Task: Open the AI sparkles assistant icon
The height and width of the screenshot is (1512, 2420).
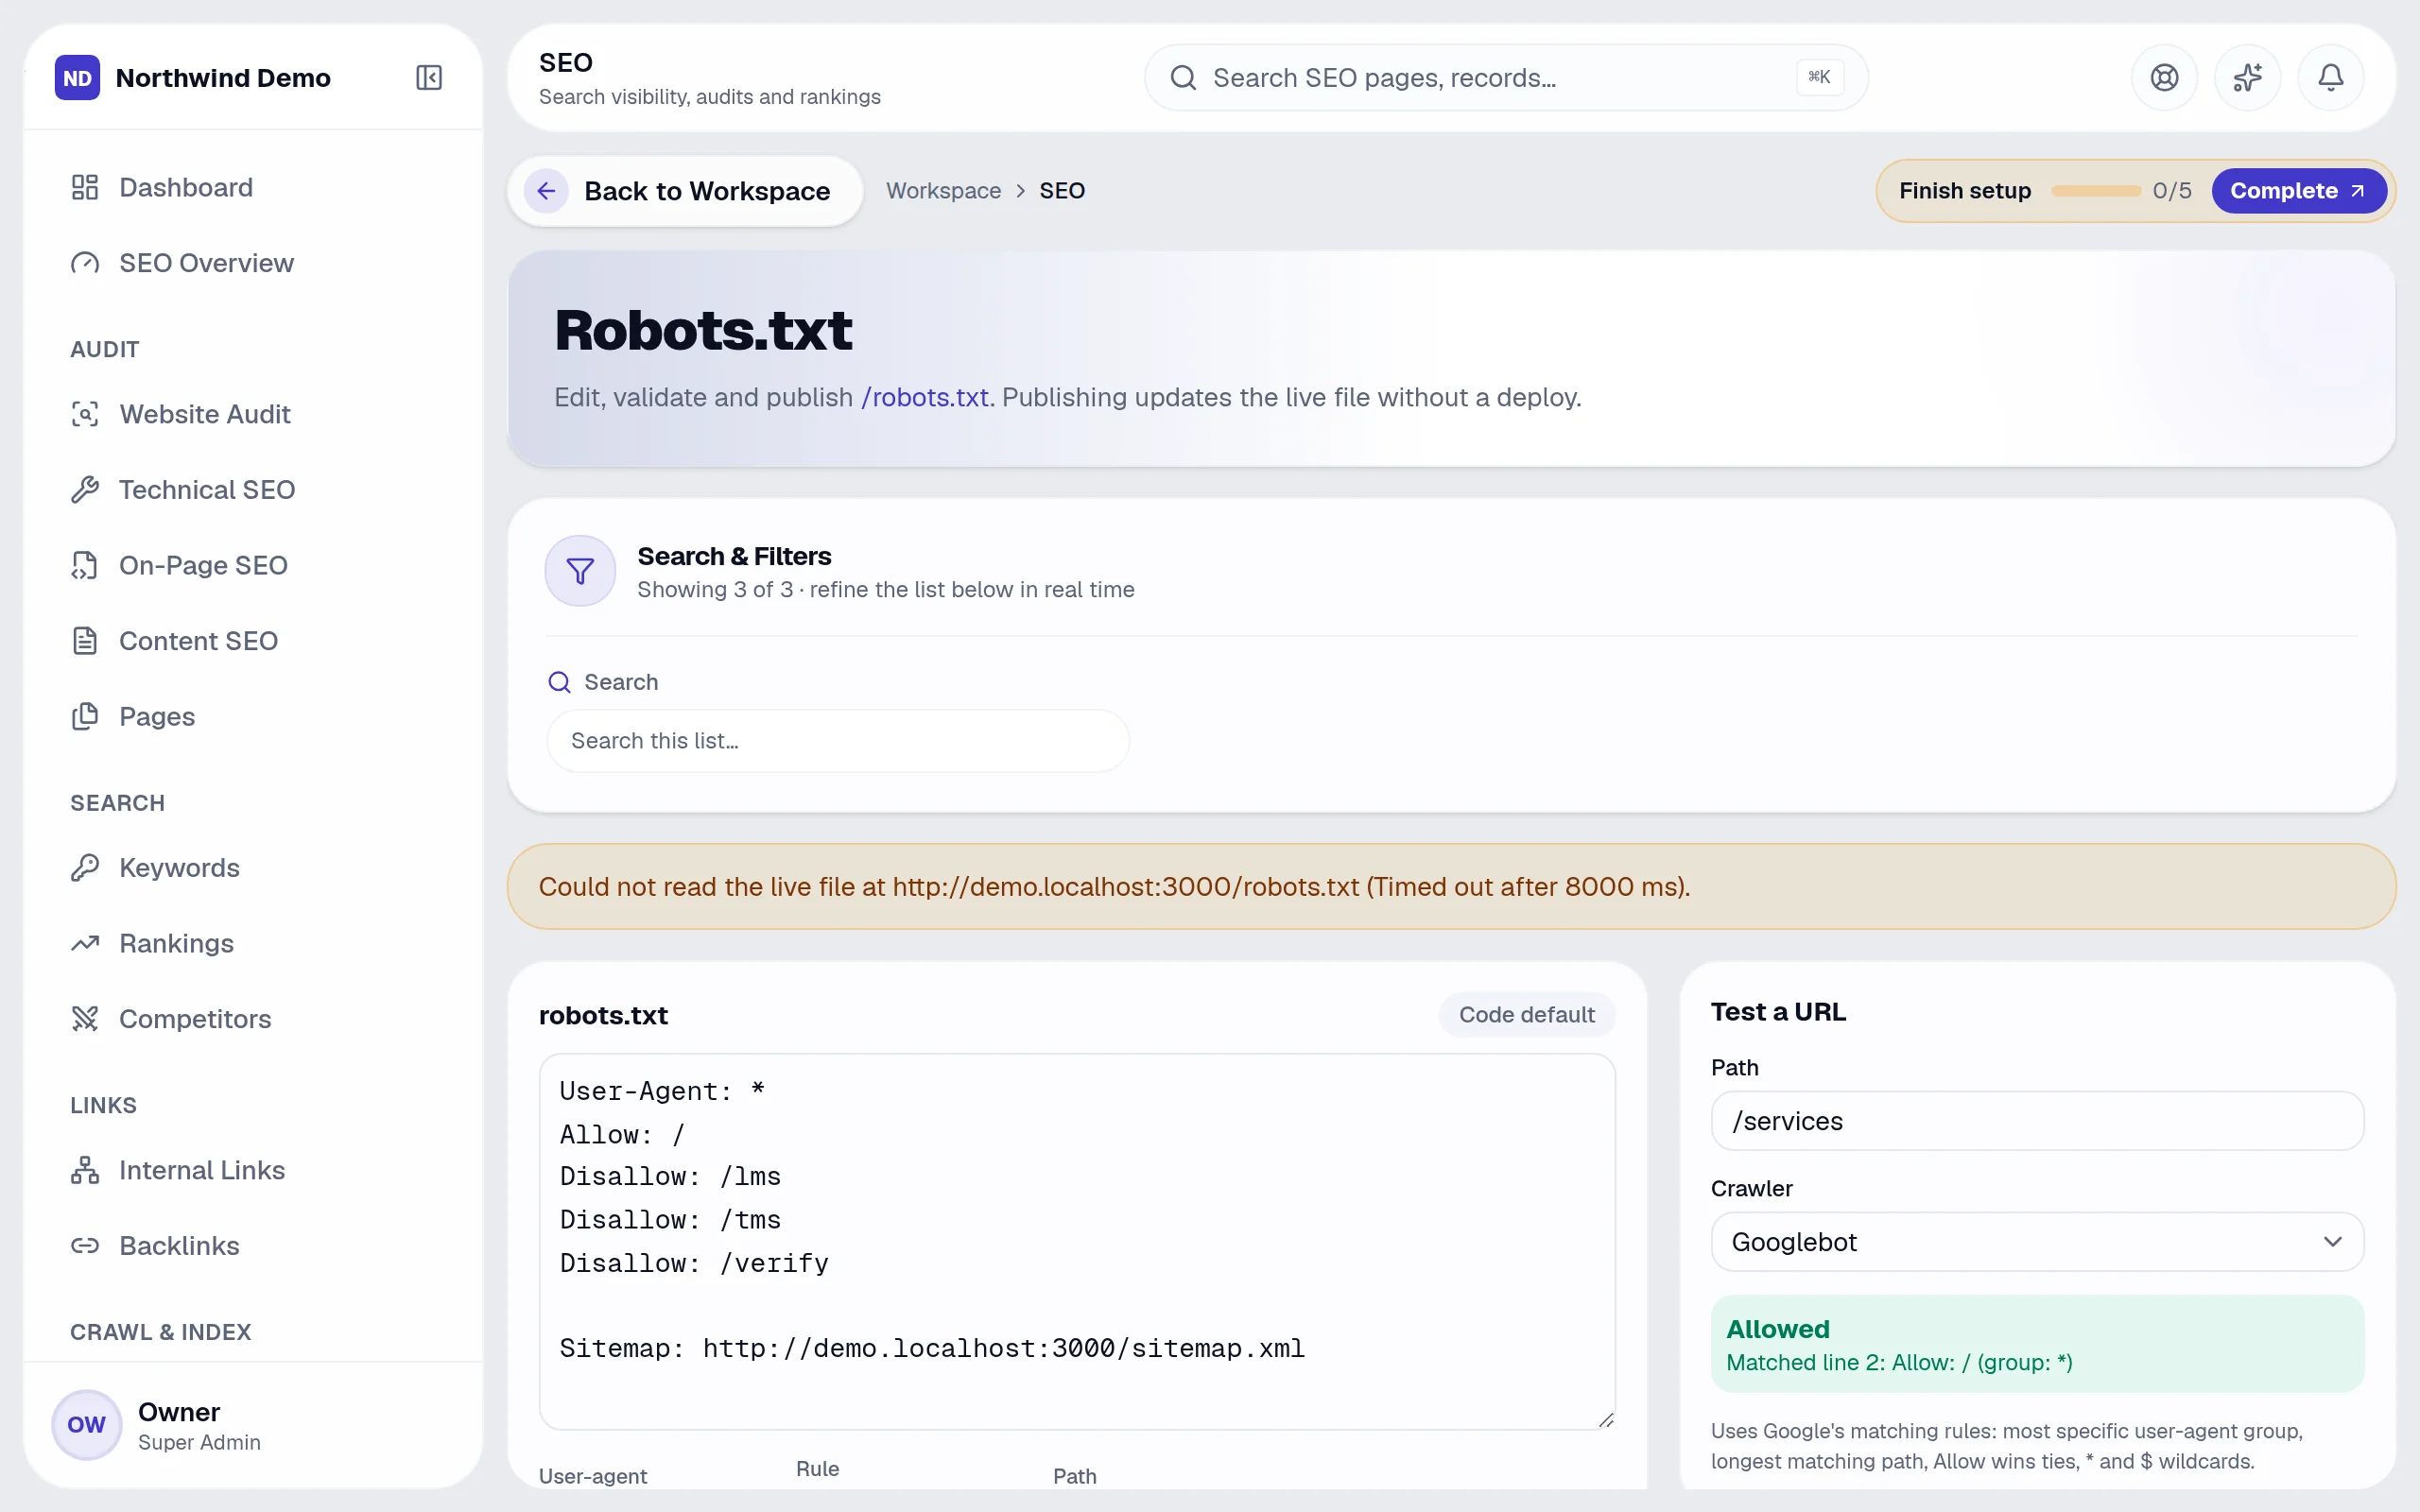Action: tap(2247, 77)
